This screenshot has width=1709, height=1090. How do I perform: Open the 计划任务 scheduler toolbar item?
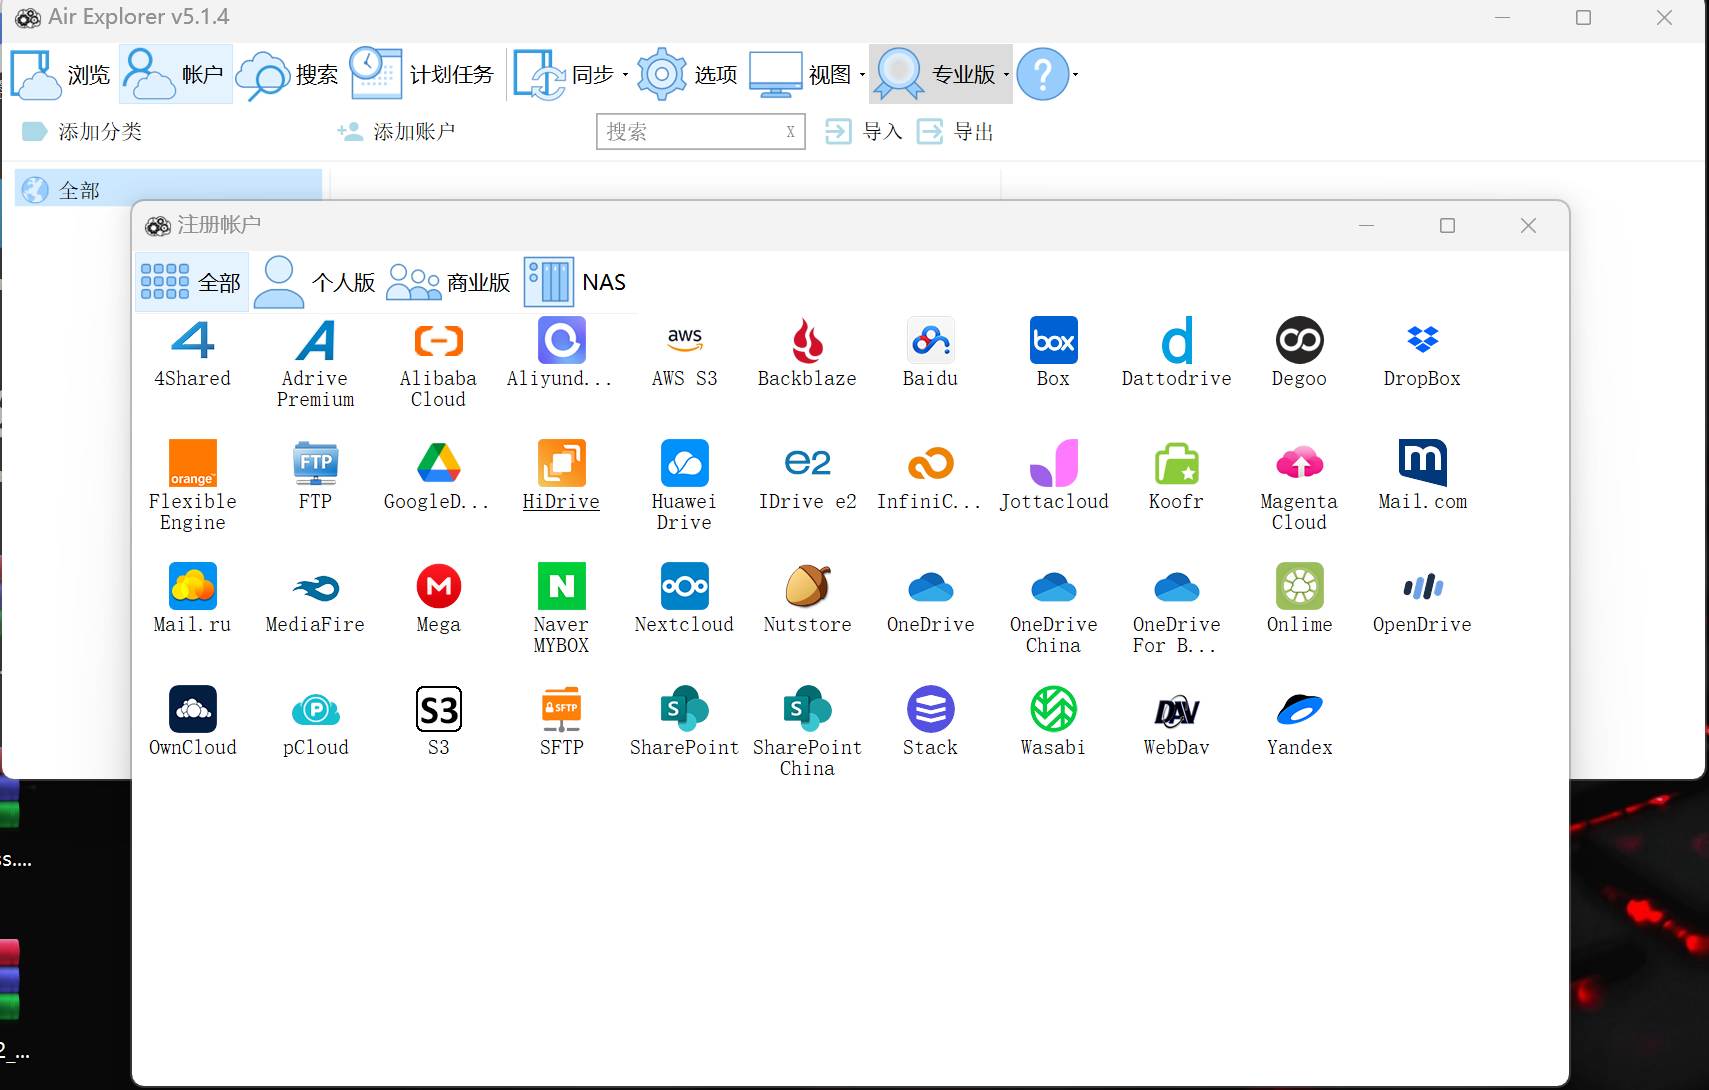coord(422,75)
